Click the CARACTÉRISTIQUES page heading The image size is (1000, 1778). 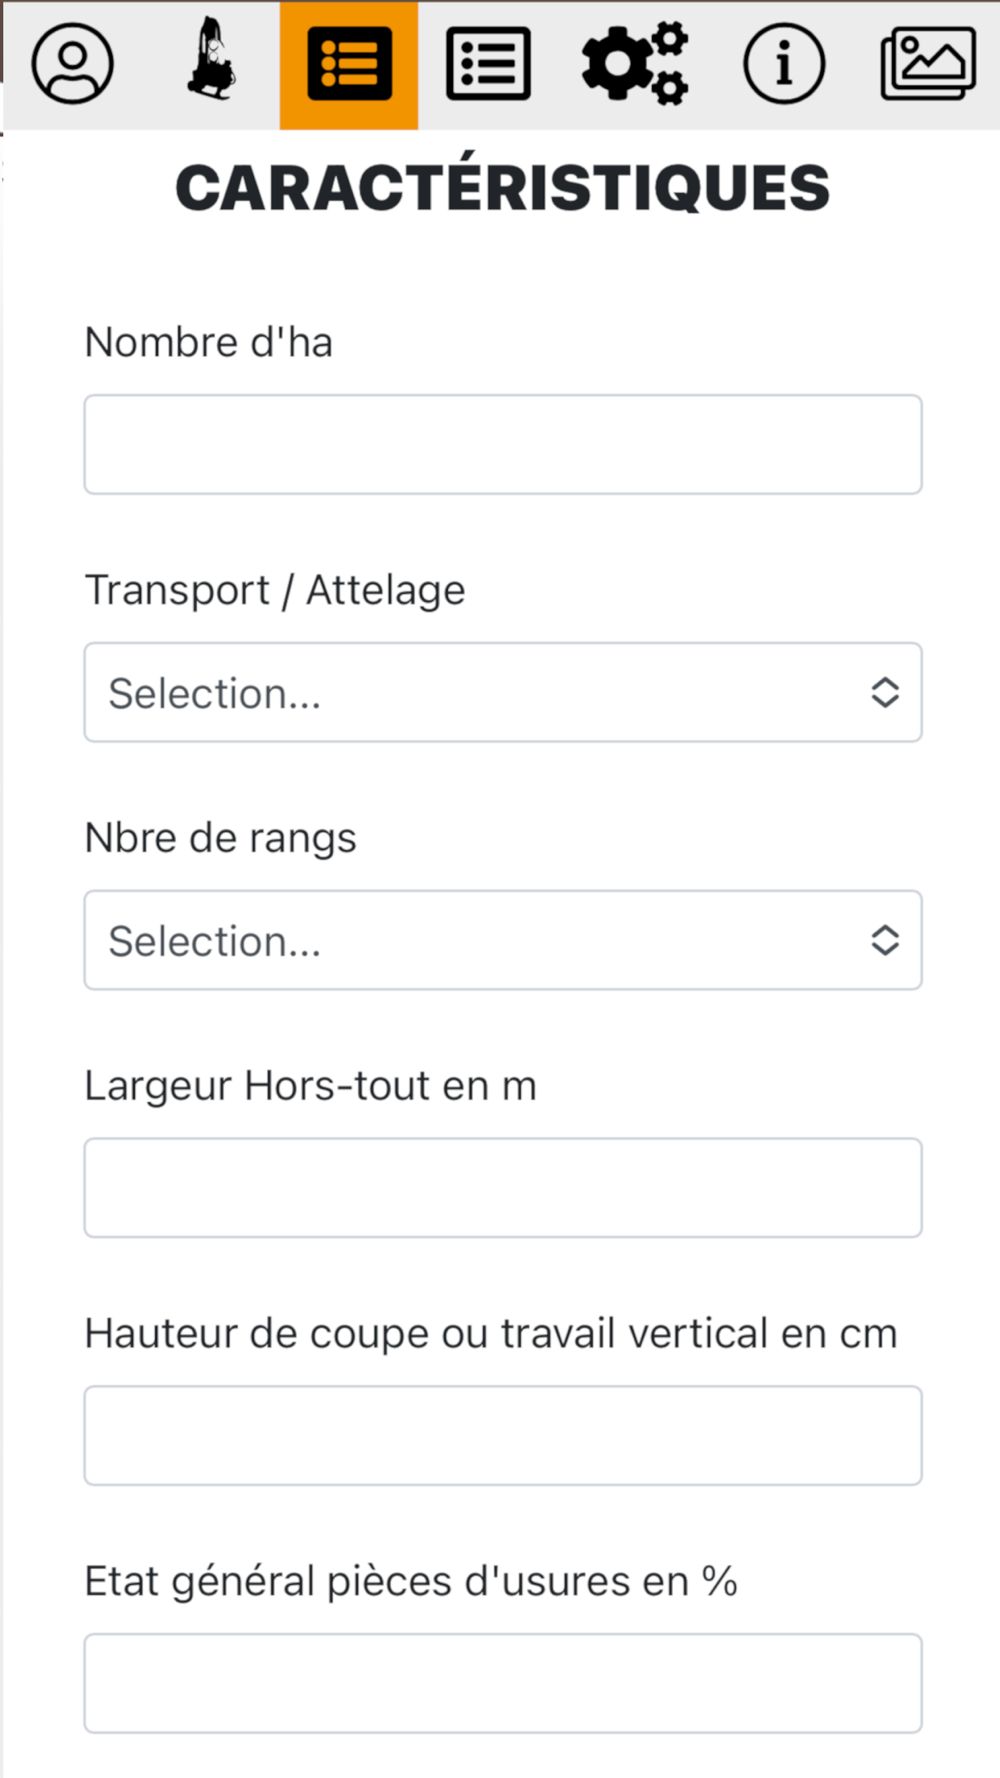(503, 187)
